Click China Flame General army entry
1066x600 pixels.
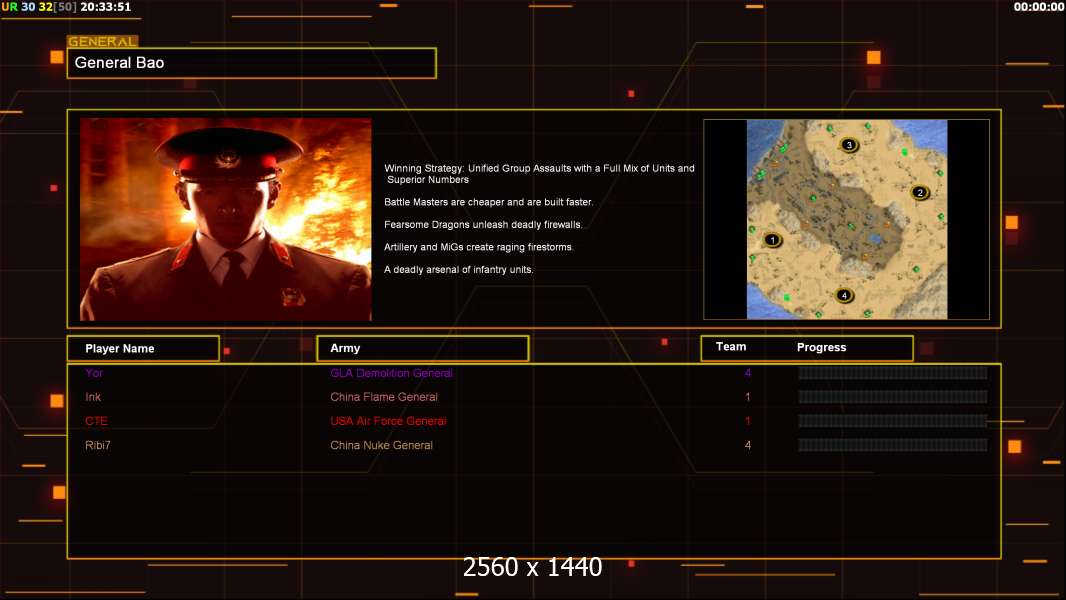click(x=383, y=397)
